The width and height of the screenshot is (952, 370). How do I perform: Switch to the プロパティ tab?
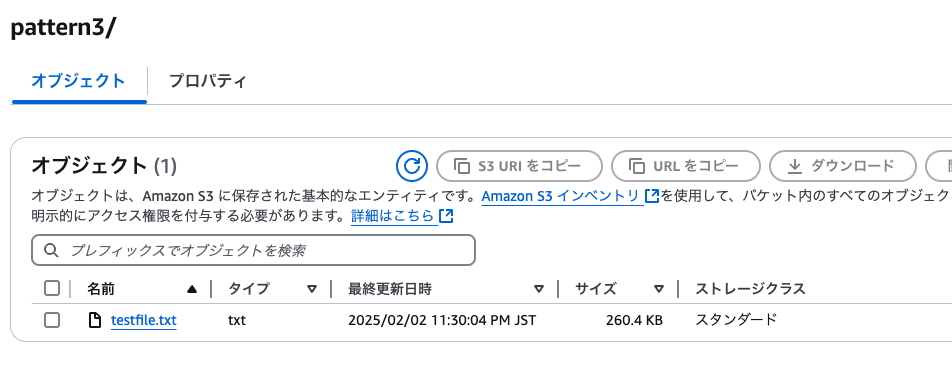click(x=208, y=81)
